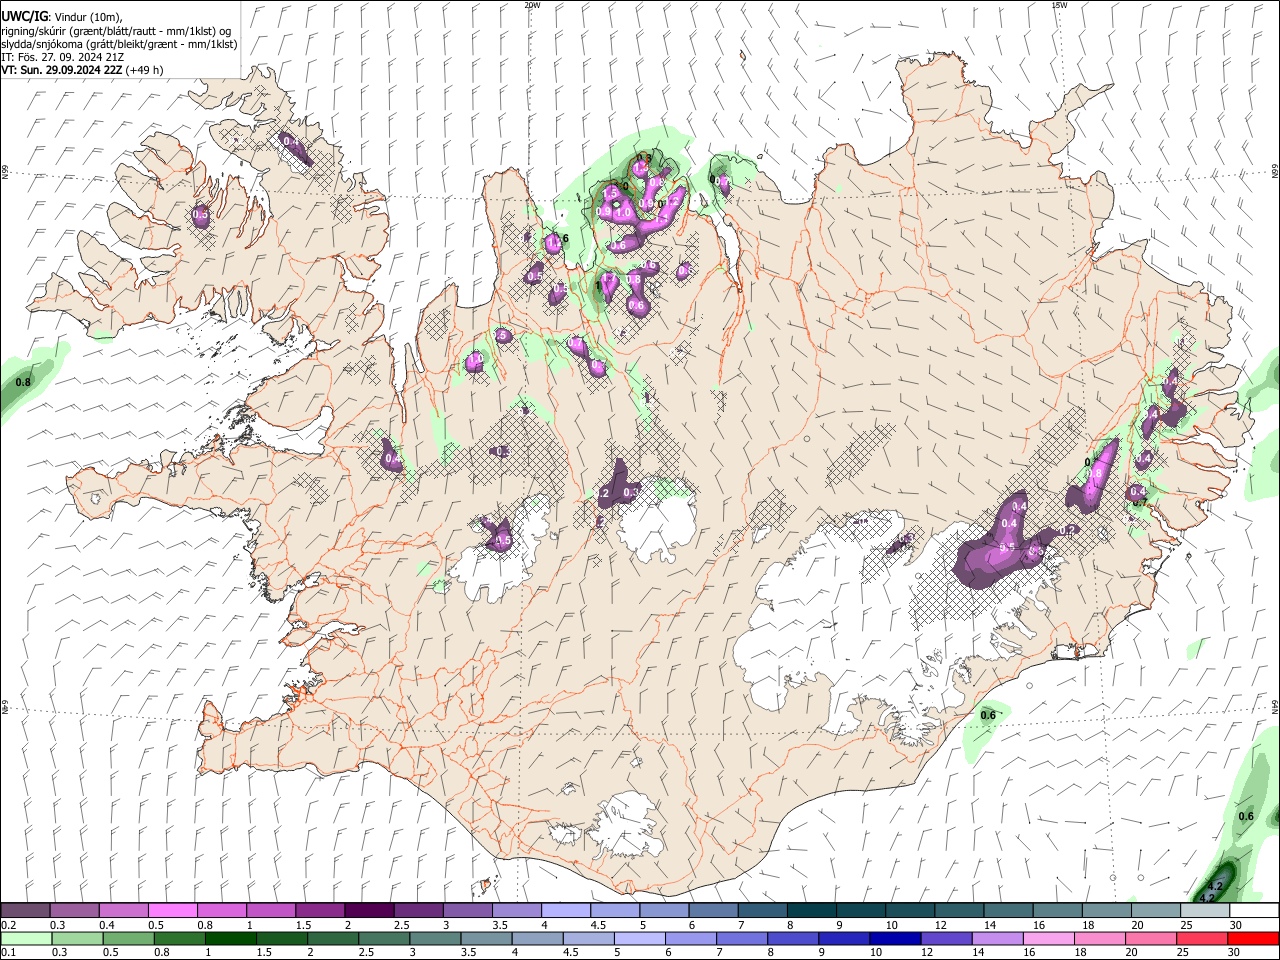Click the '20W' longitude label at top
1280x960 pixels.
coord(532,5)
